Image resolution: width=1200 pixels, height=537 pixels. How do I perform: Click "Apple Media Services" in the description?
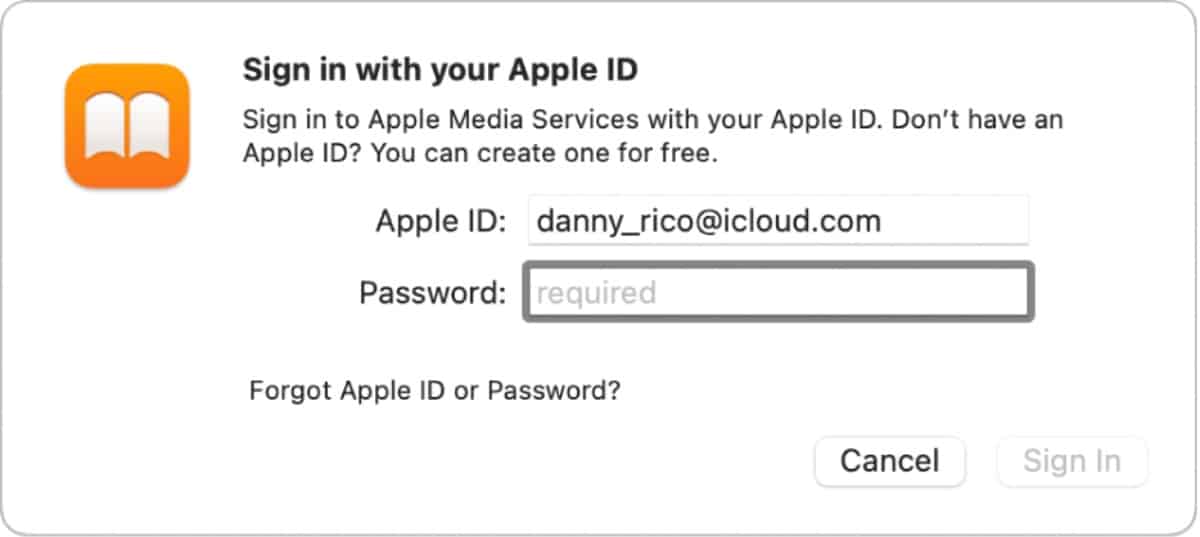coord(504,121)
